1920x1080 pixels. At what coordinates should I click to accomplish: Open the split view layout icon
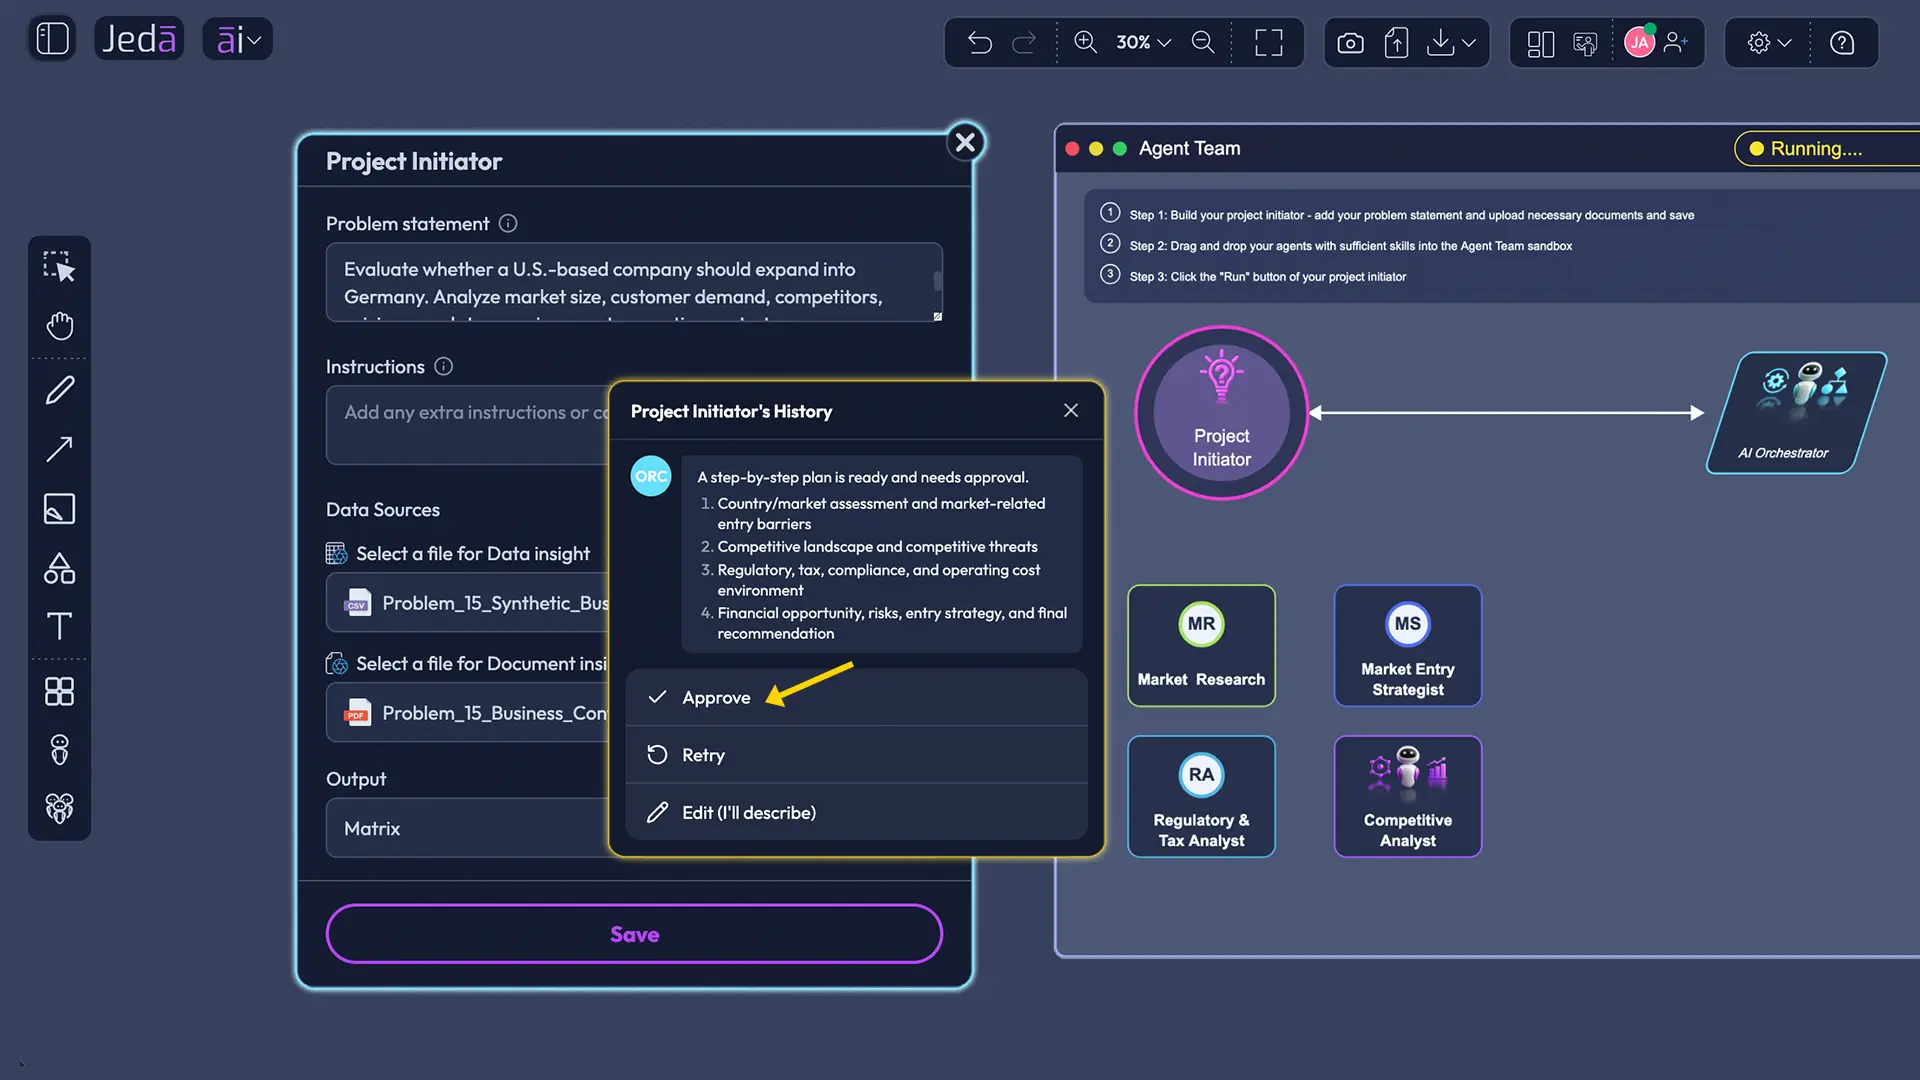point(1541,43)
